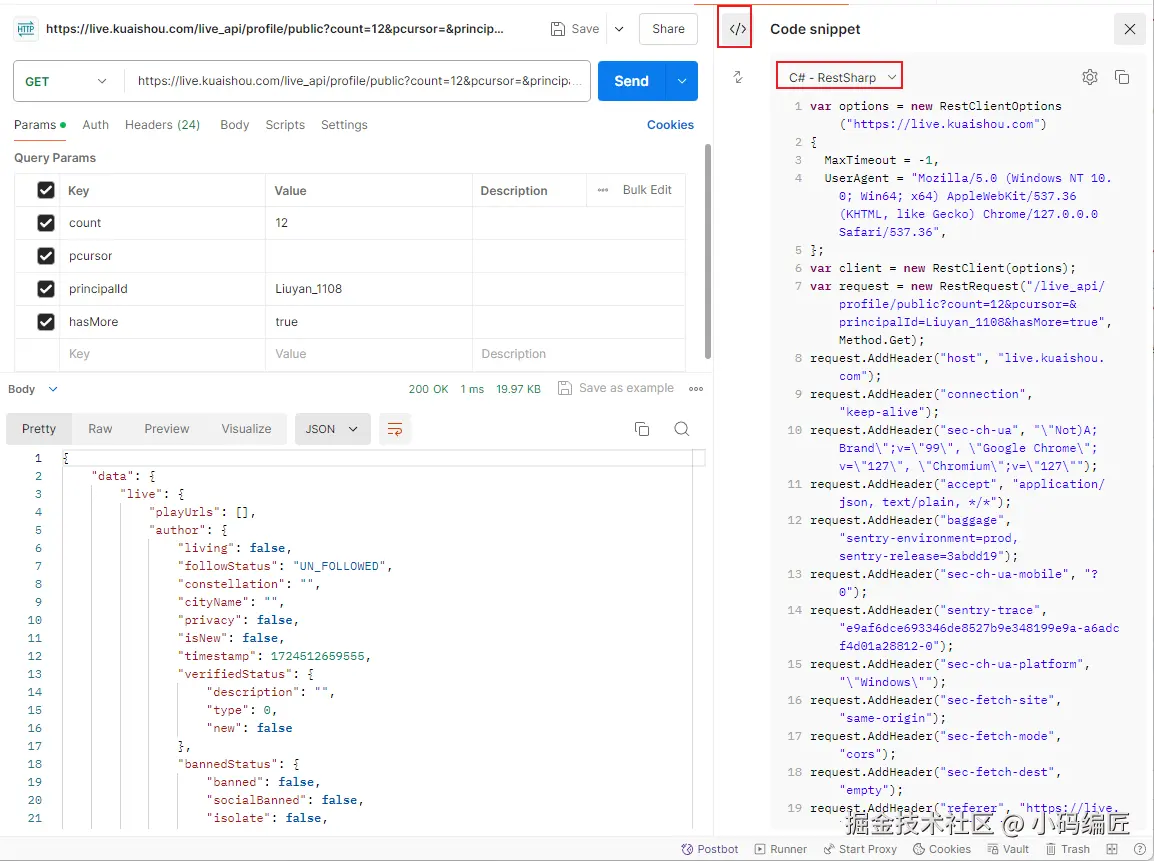This screenshot has height=861, width=1154.
Task: Toggle the layout grid icon in status bar
Action: point(1112,849)
